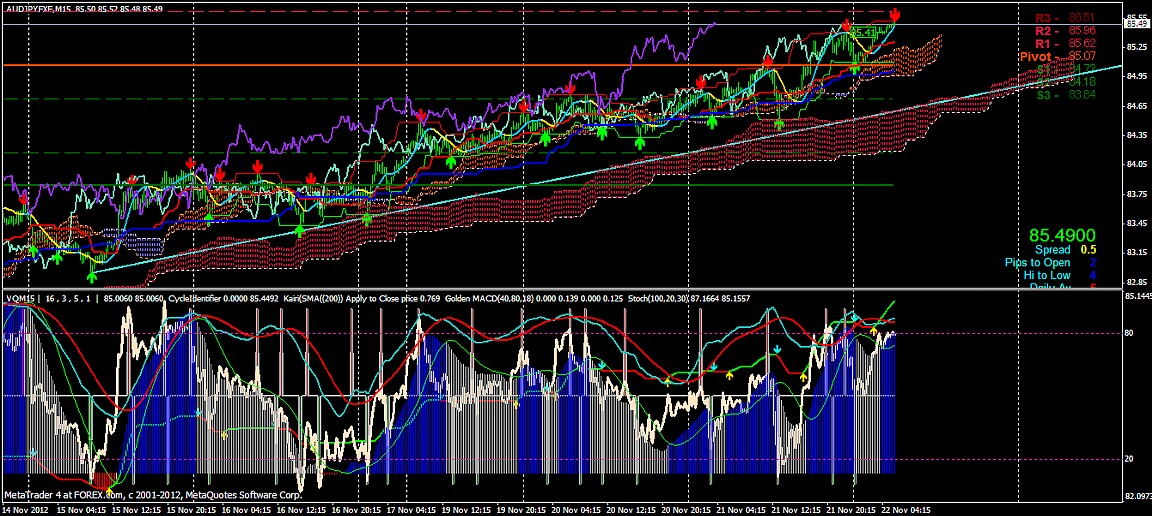
Task: Click the 22 Nov 04:15 time axis label
Action: 907,509
